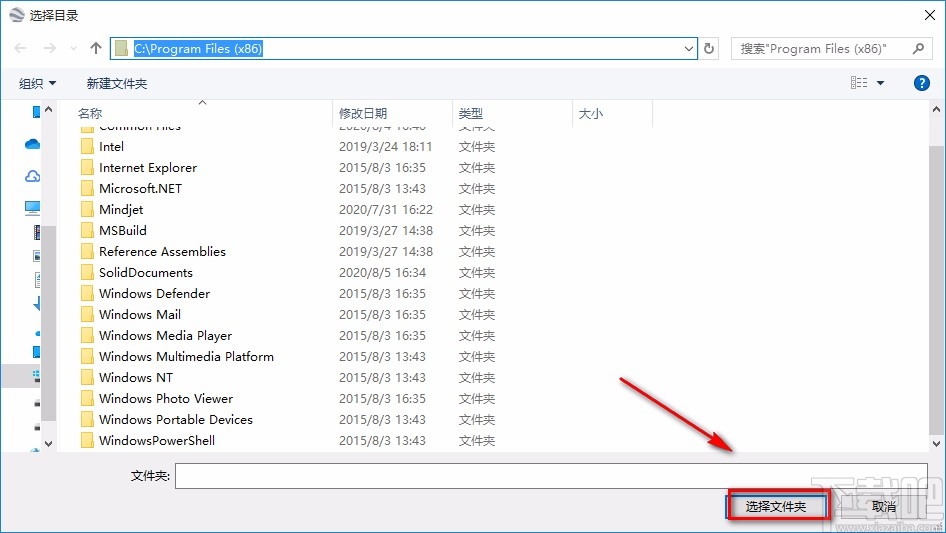Select the Windows Mail folder
The image size is (946, 533).
click(139, 314)
